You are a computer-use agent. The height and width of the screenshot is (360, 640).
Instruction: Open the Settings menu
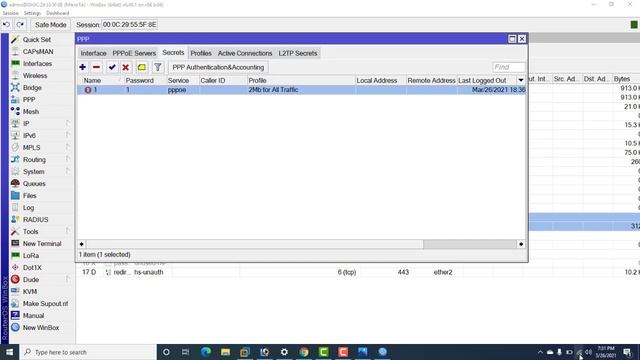coord(32,13)
